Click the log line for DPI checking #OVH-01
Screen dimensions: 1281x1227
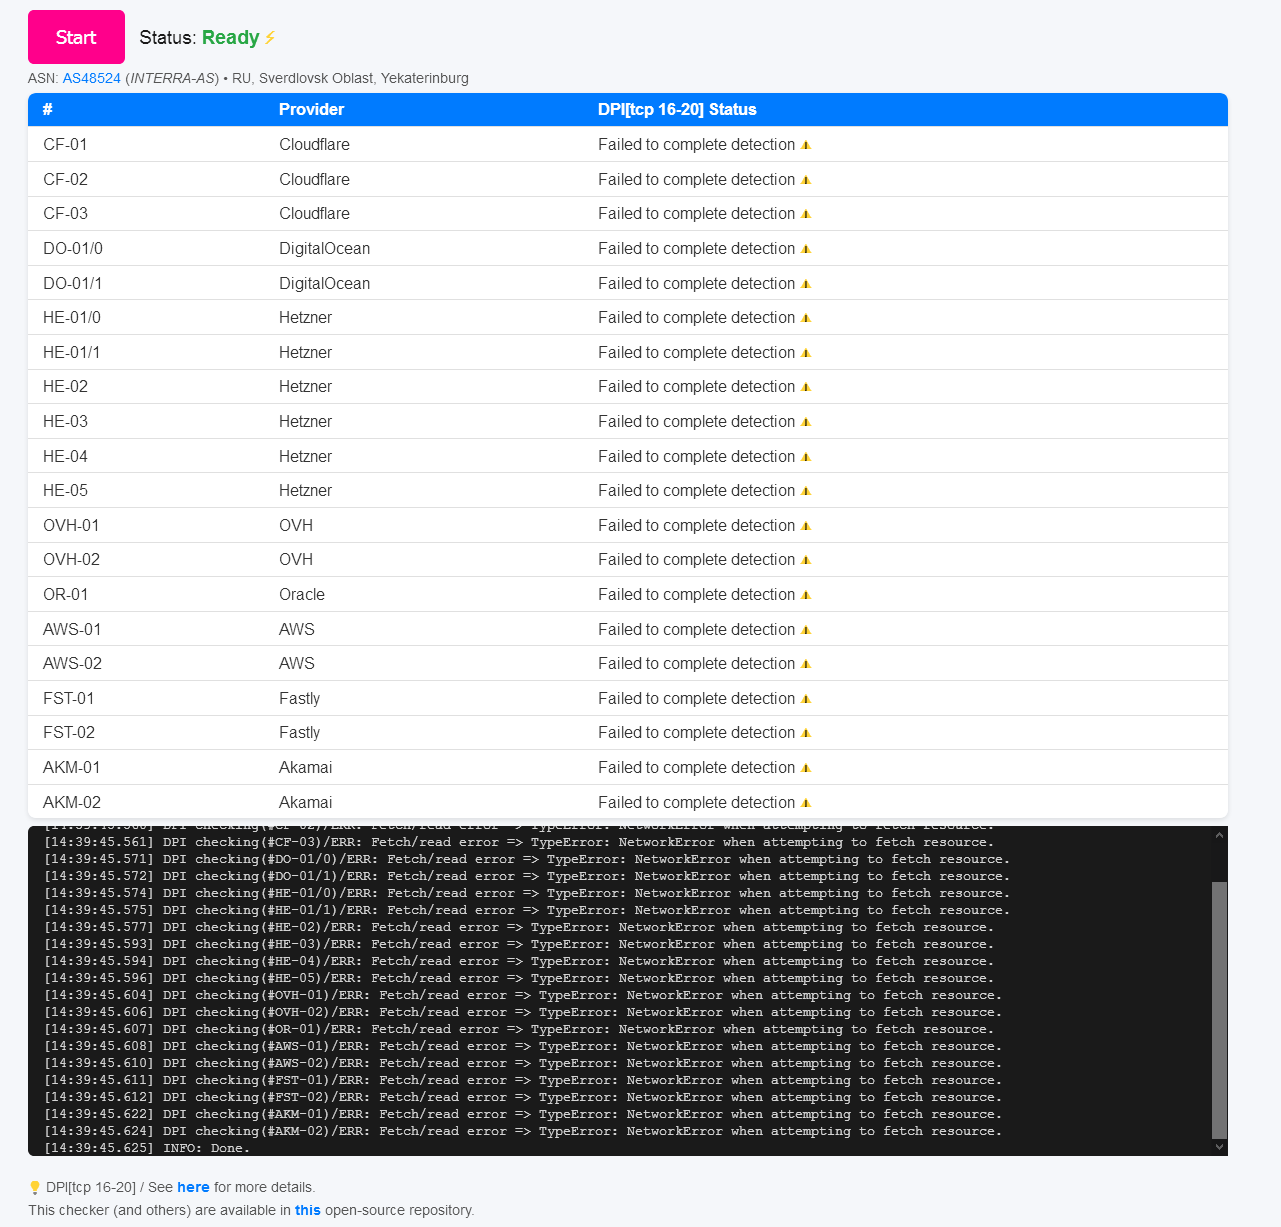(x=523, y=995)
